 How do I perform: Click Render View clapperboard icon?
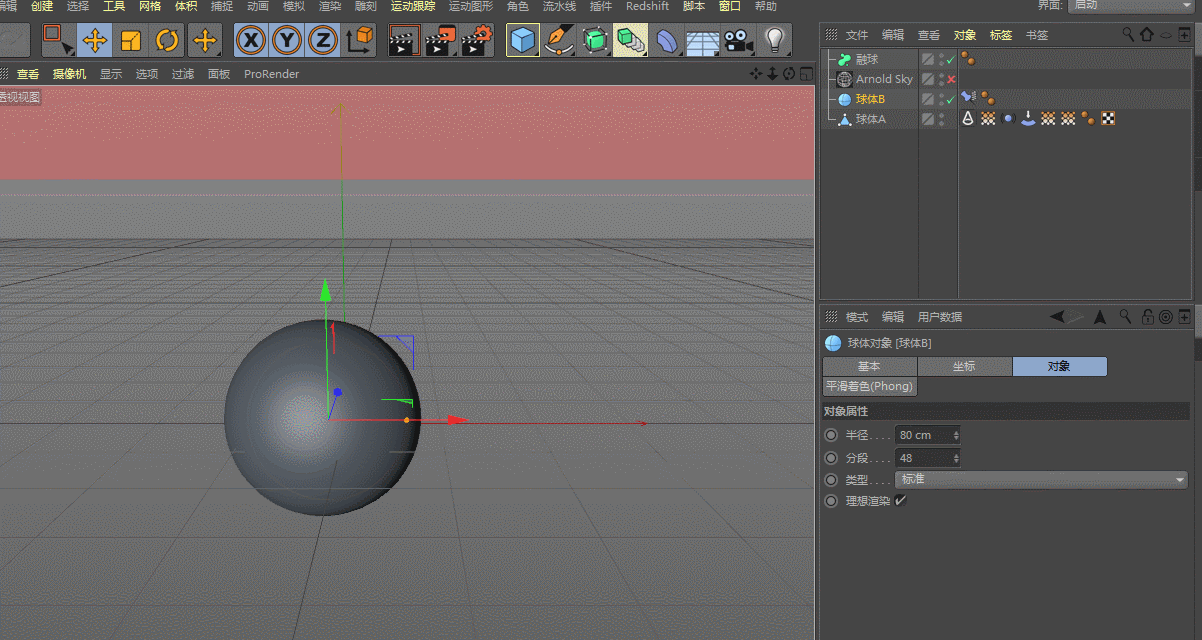(x=403, y=40)
